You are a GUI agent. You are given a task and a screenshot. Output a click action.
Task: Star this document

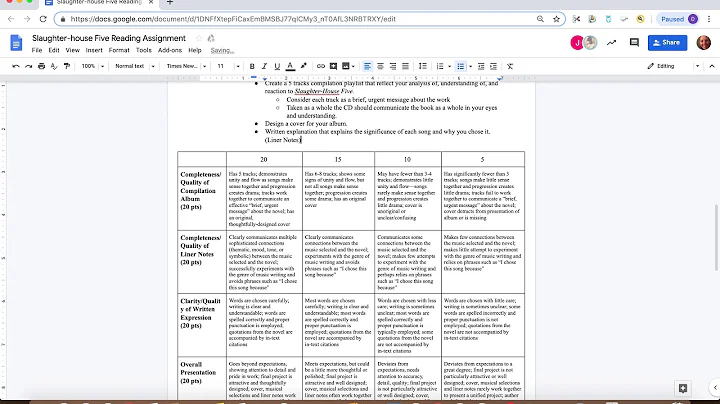coord(199,38)
